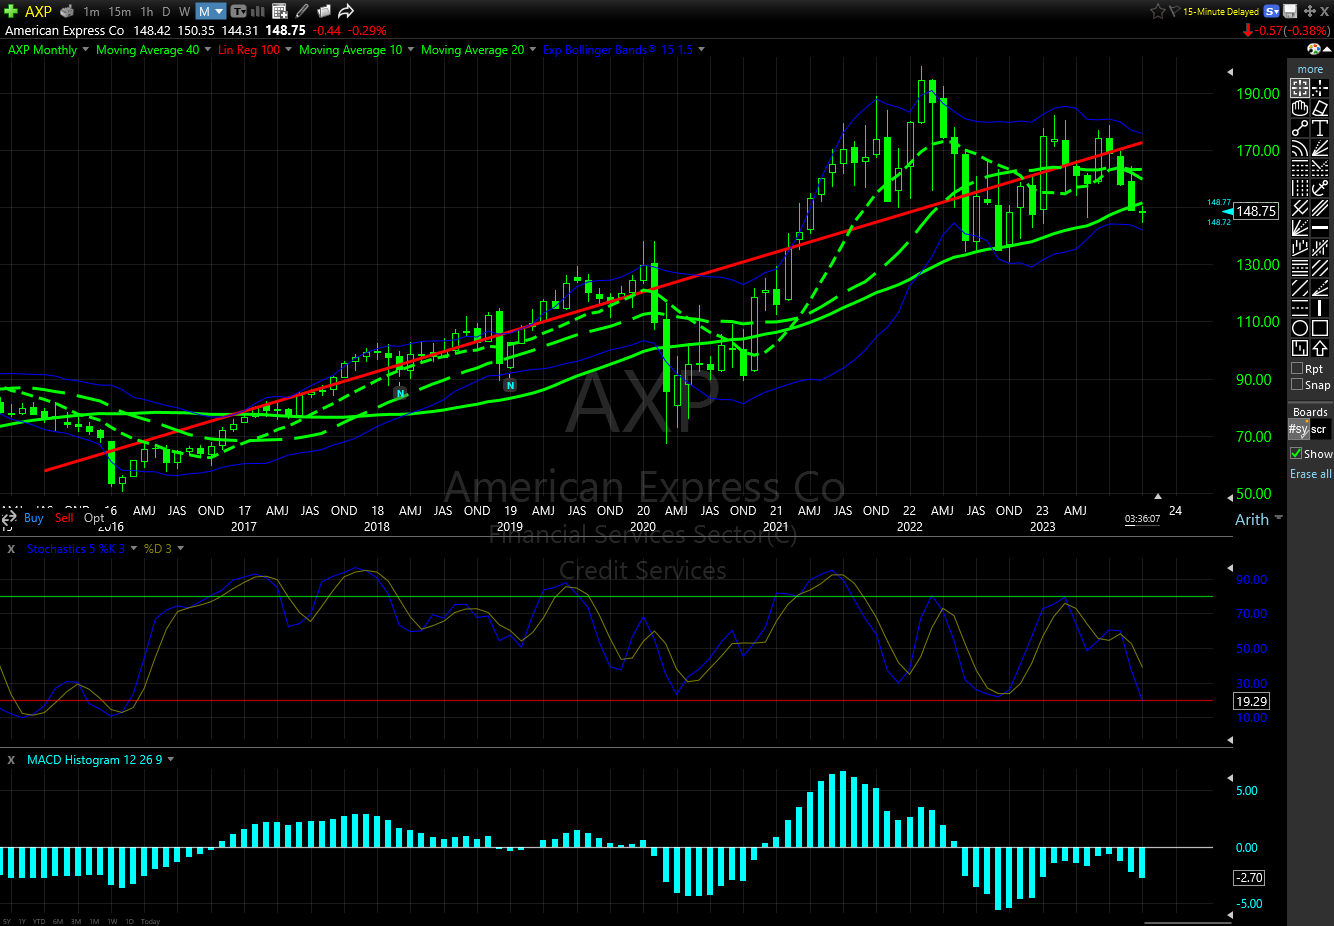This screenshot has width=1334, height=926.
Task: Switch to the D daily timeframe
Action: 166,11
